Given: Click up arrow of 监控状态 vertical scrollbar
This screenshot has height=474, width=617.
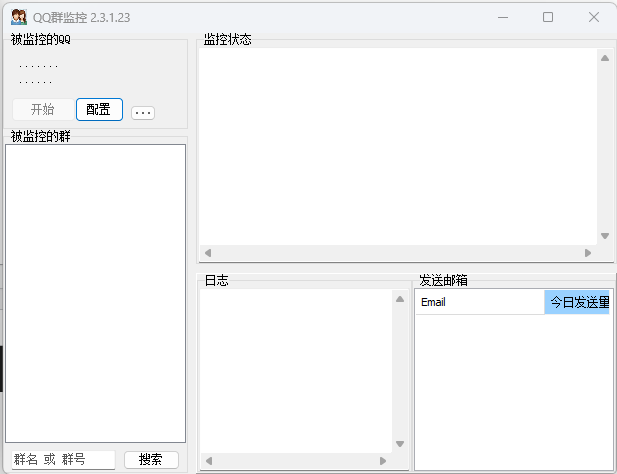Looking at the screenshot, I should (x=604, y=58).
